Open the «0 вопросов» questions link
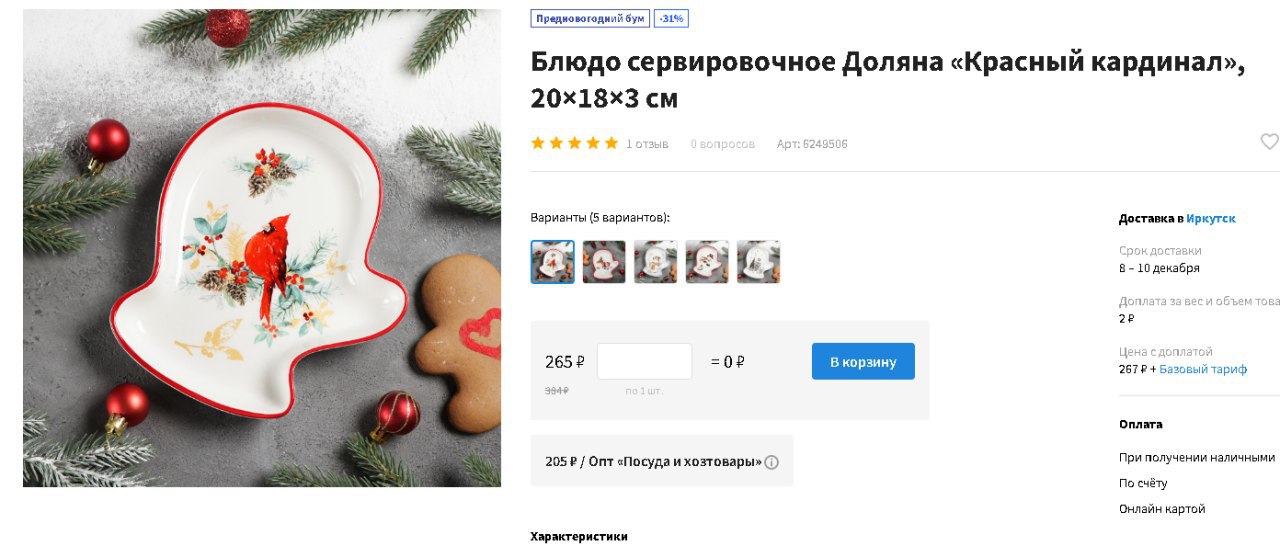The image size is (1280, 546). [x=723, y=144]
